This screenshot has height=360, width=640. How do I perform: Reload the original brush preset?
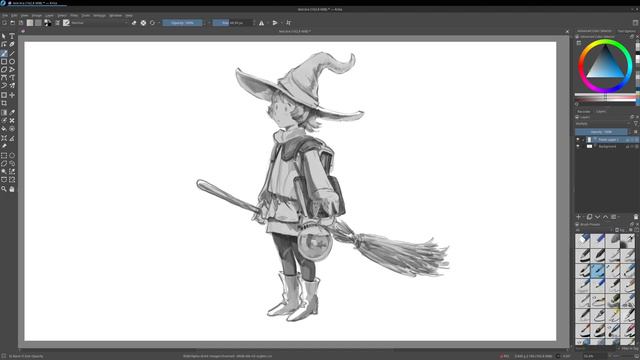pyautogui.click(x=152, y=23)
